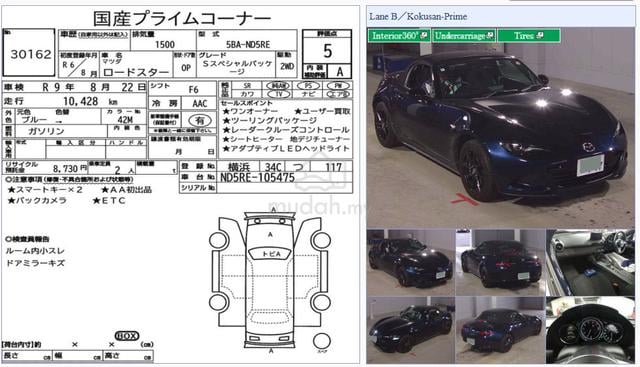Click the interior grade A

(x=340, y=72)
